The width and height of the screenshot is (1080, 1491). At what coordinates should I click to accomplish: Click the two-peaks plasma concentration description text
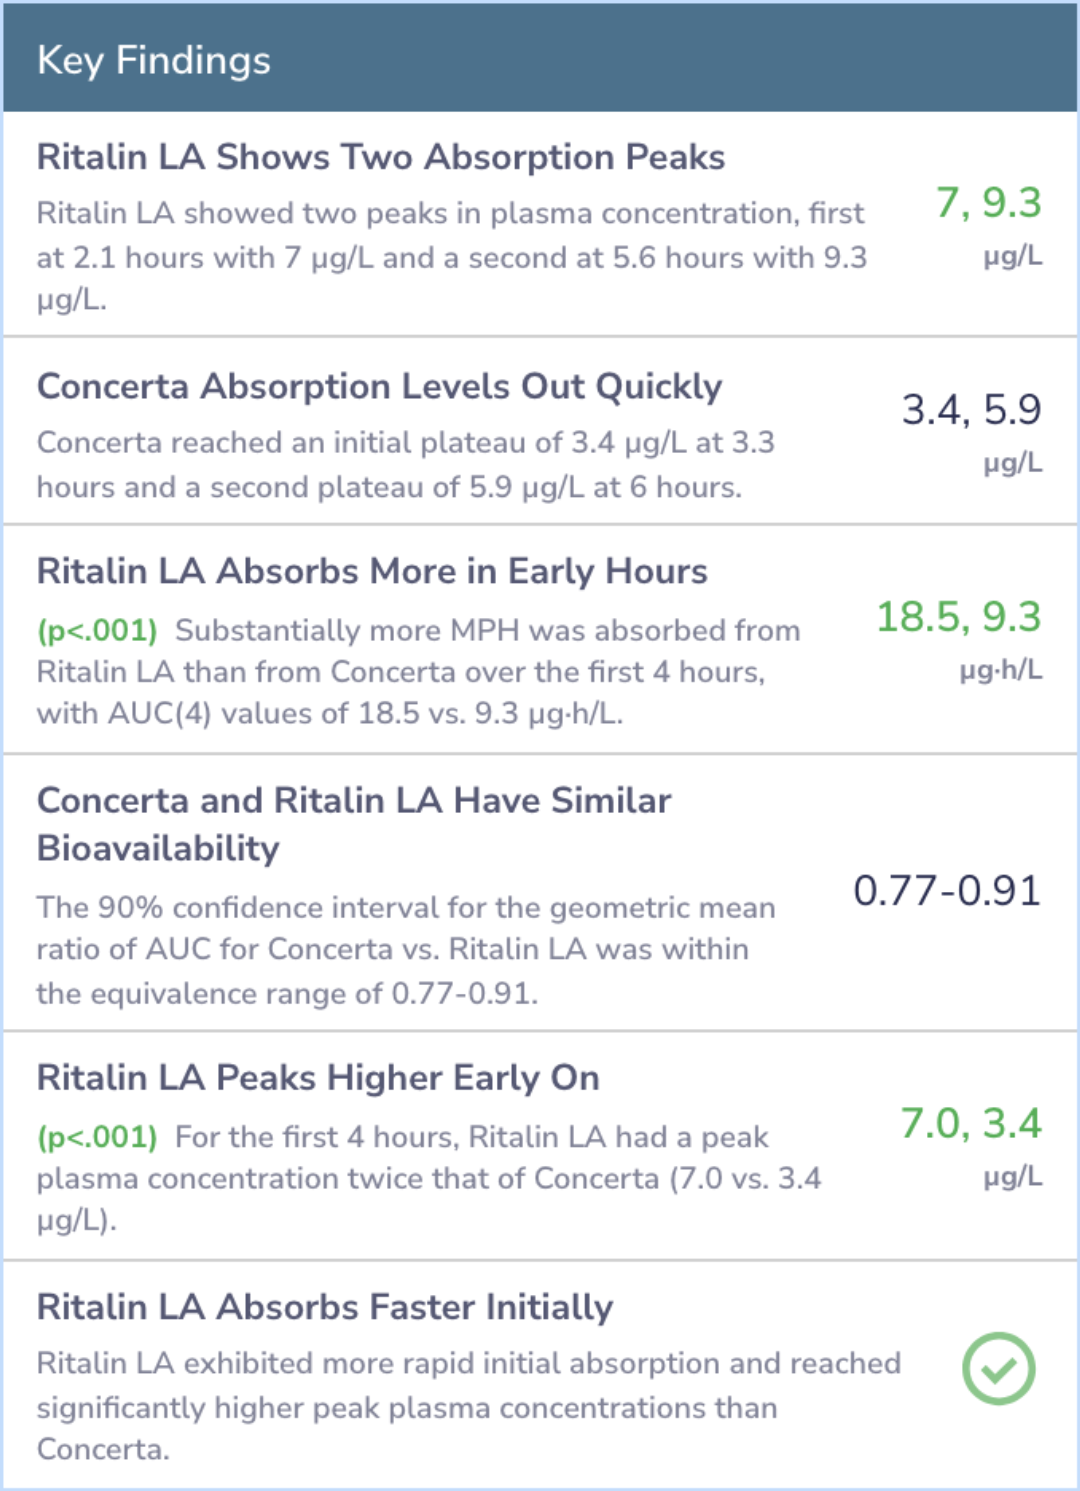(452, 256)
